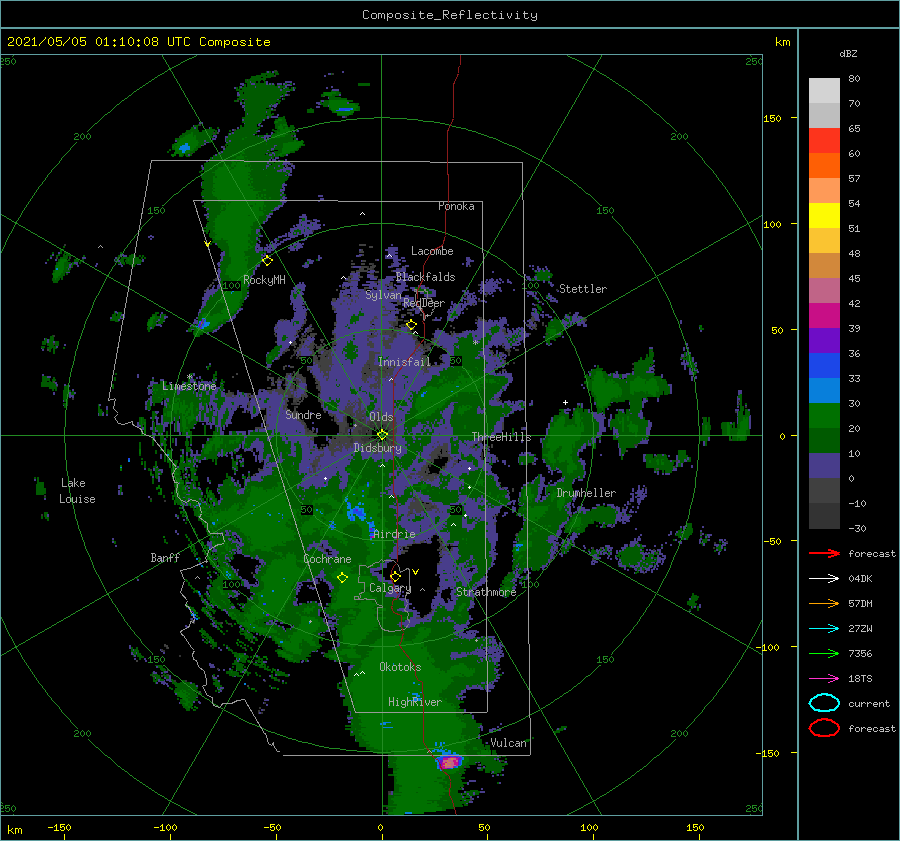This screenshot has height=841, width=900.
Task: Click the white 04DK arrow icon
Action: [x=824, y=579]
